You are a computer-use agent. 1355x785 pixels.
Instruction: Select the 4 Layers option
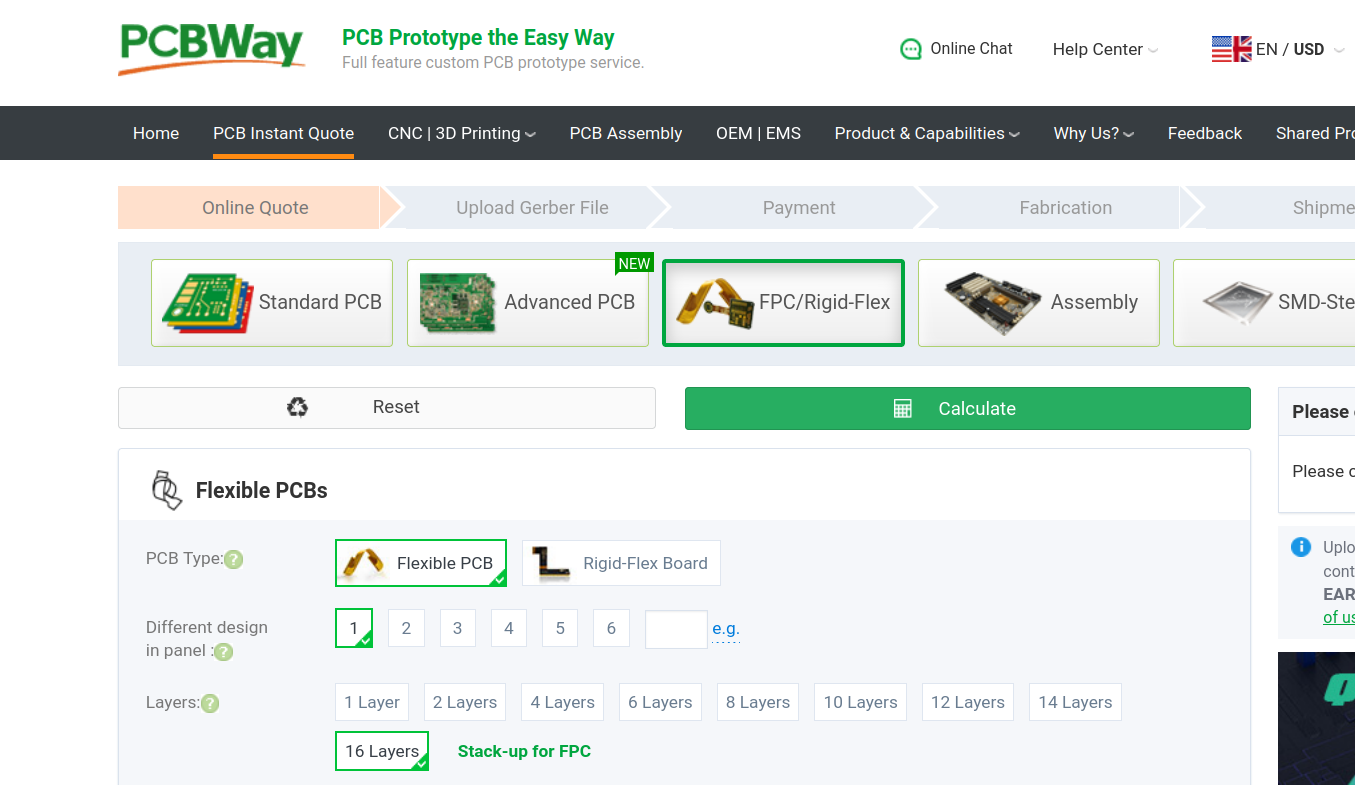point(562,702)
